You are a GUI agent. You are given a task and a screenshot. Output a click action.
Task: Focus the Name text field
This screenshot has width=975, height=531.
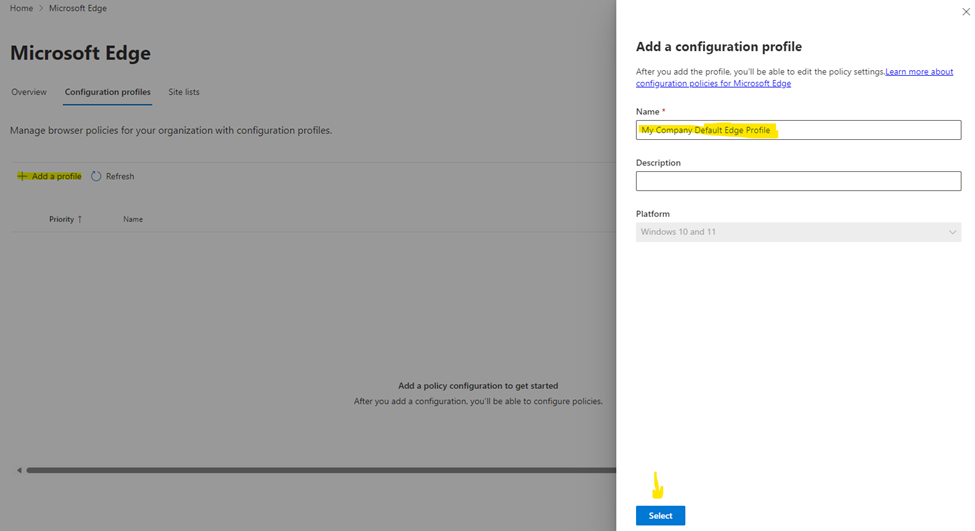[x=797, y=130]
